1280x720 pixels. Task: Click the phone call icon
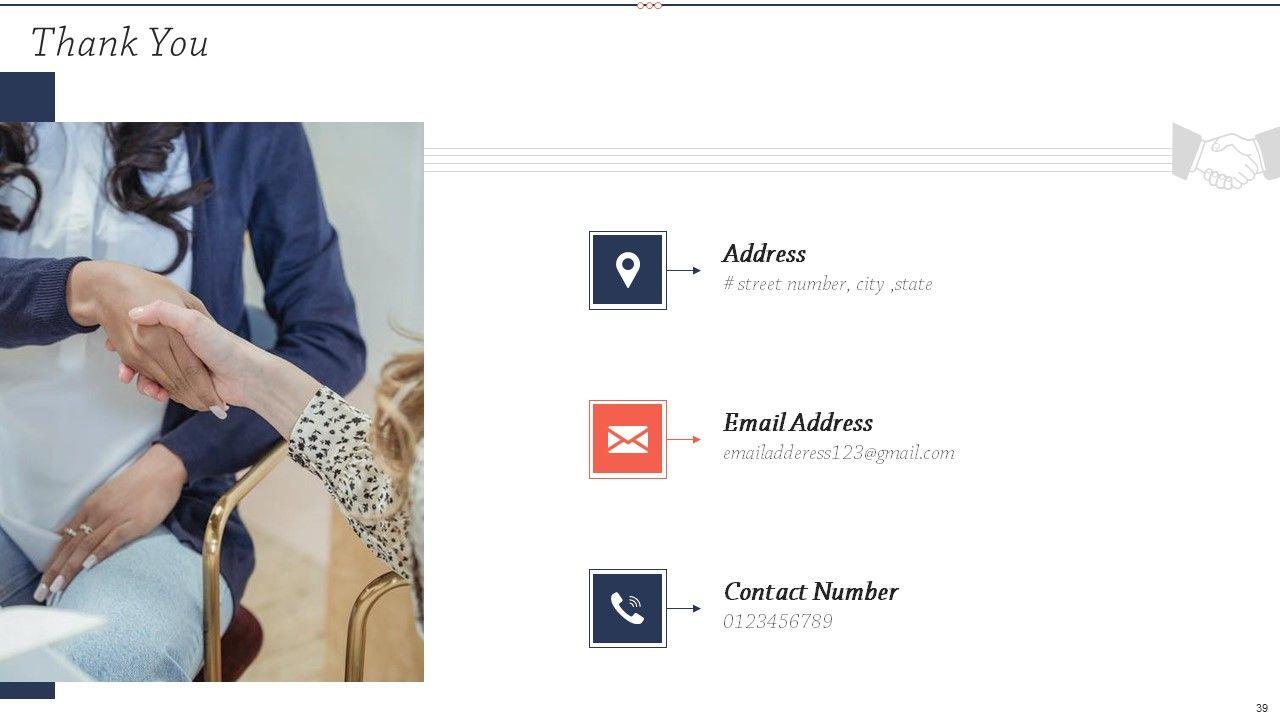(x=628, y=608)
